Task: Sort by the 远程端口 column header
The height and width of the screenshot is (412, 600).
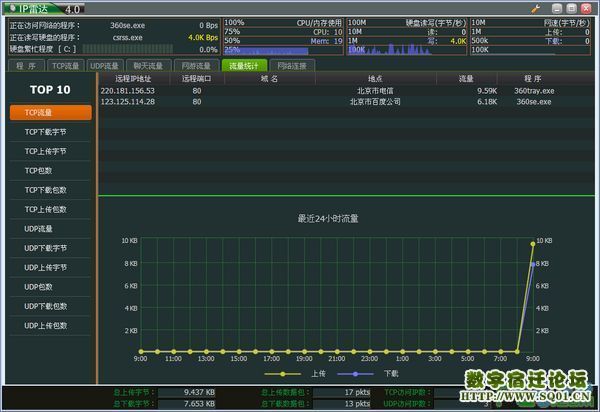Action: click(197, 79)
